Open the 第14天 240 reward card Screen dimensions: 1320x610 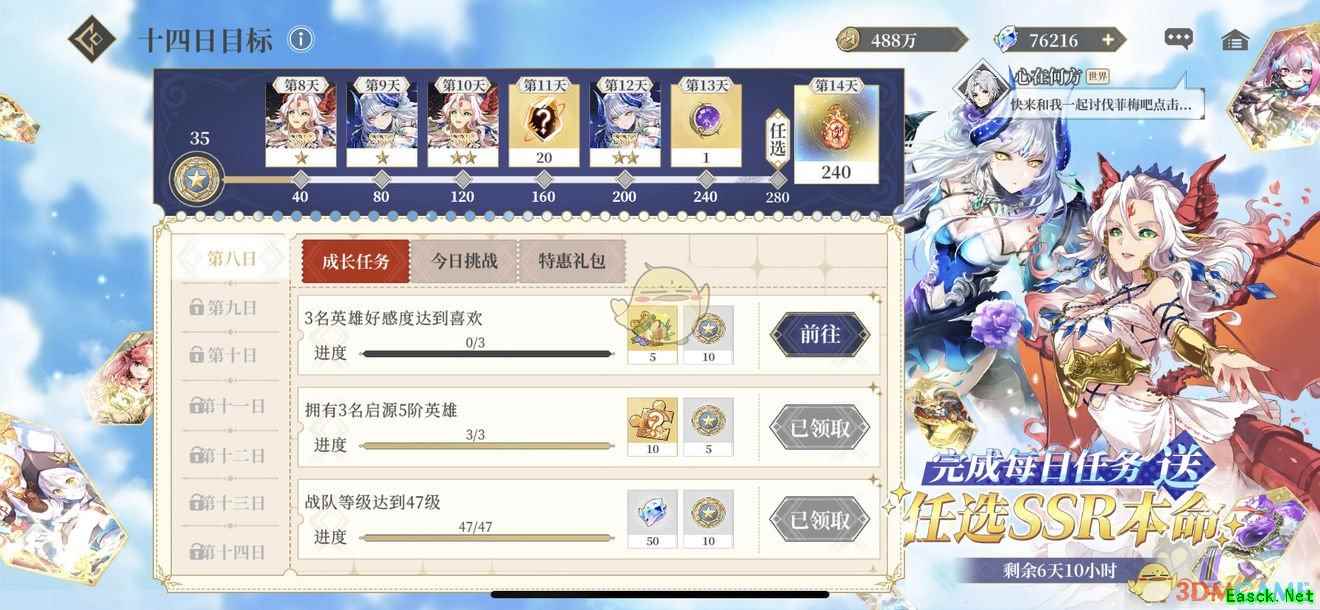(836, 130)
